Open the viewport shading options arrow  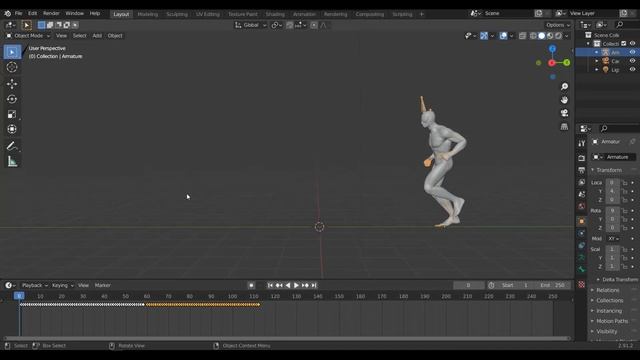567,36
